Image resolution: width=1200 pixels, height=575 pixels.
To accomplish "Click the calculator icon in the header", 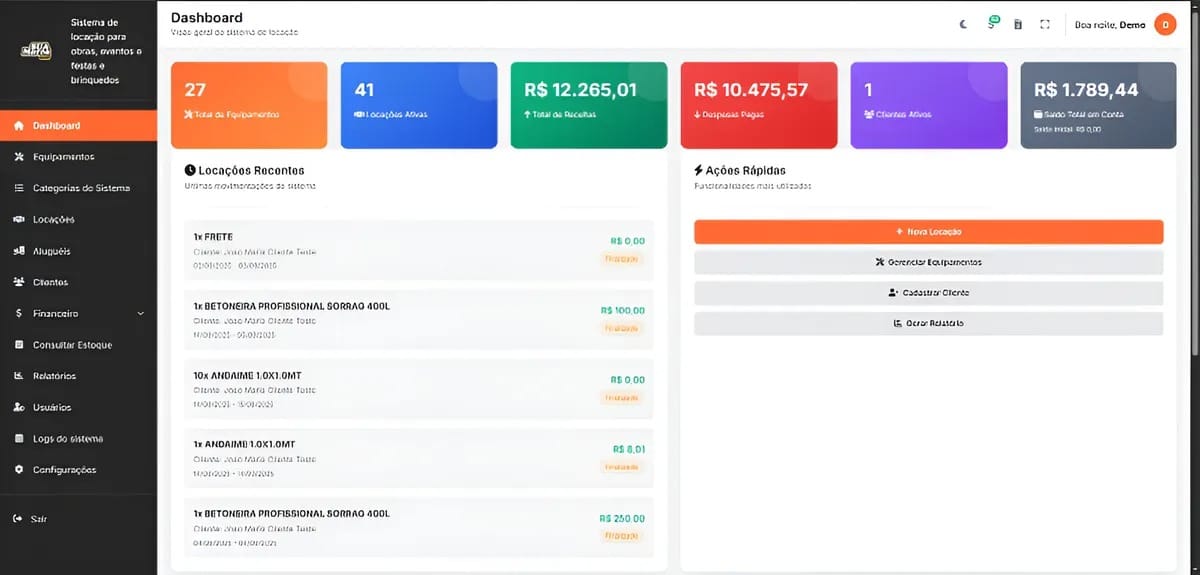I will (1018, 24).
